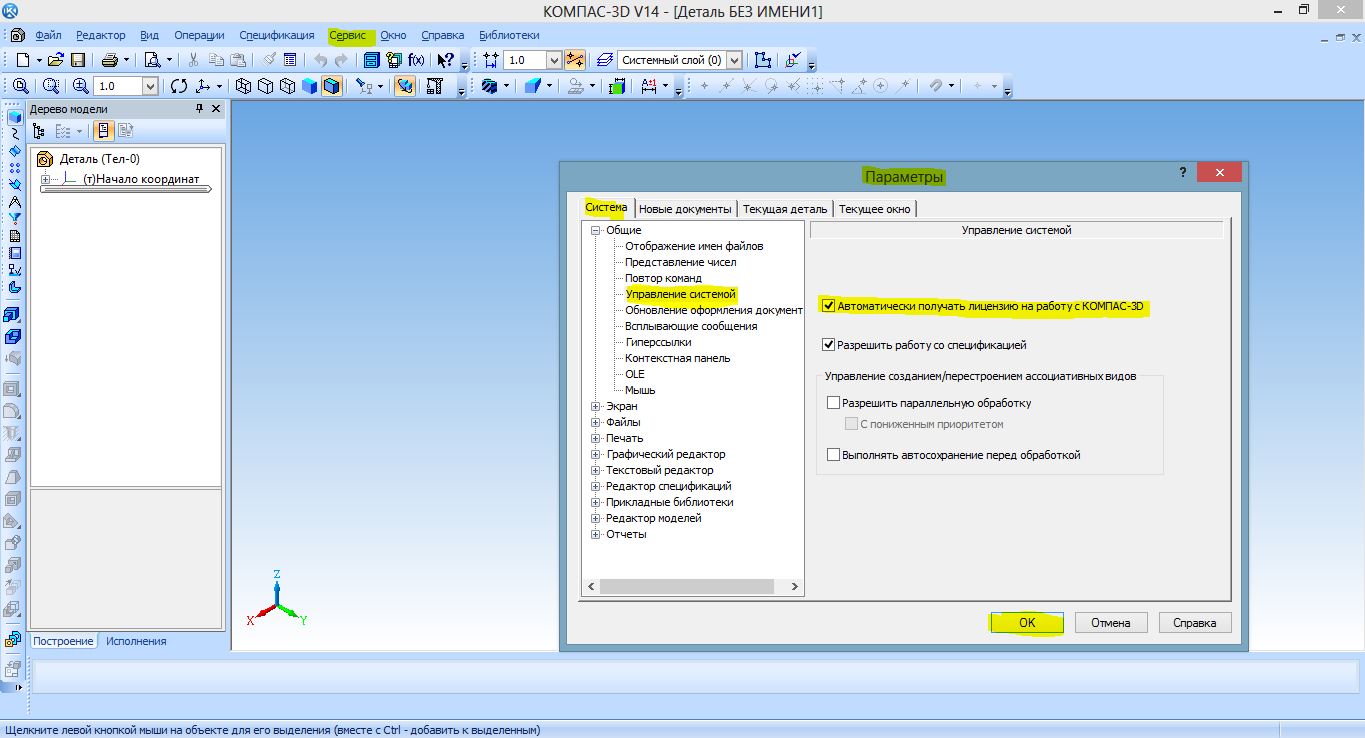Expand the Текстовый редактор node
The width and height of the screenshot is (1365, 738).
coord(596,470)
